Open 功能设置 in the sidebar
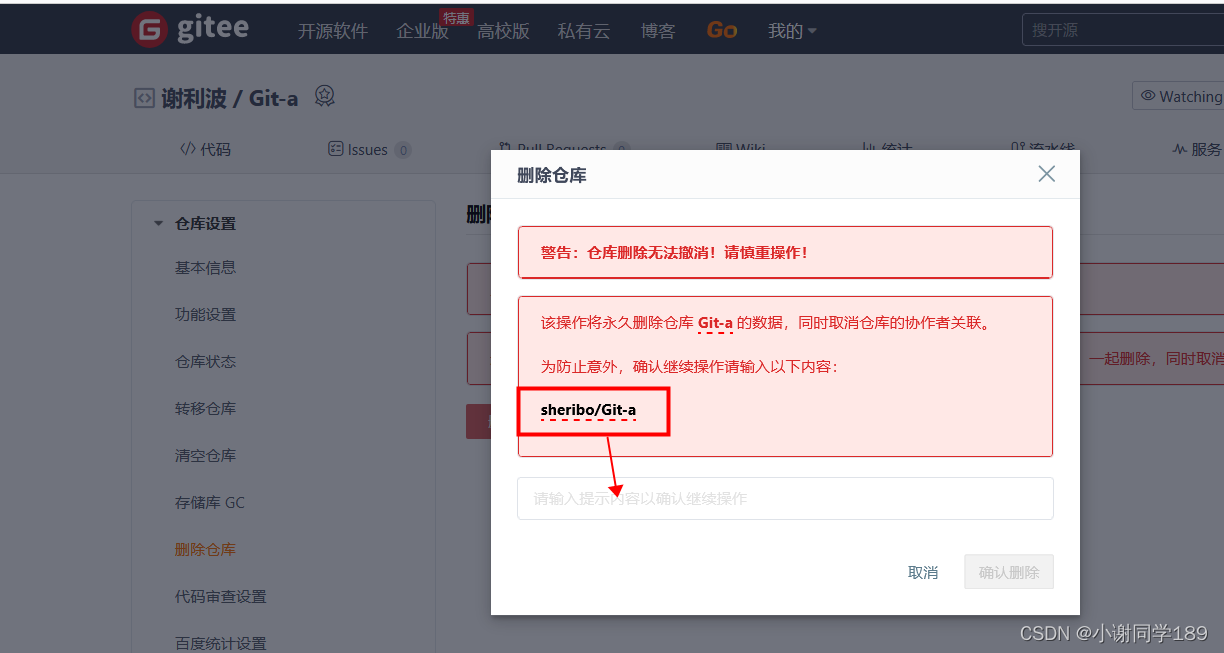The image size is (1224, 653). [x=205, y=314]
